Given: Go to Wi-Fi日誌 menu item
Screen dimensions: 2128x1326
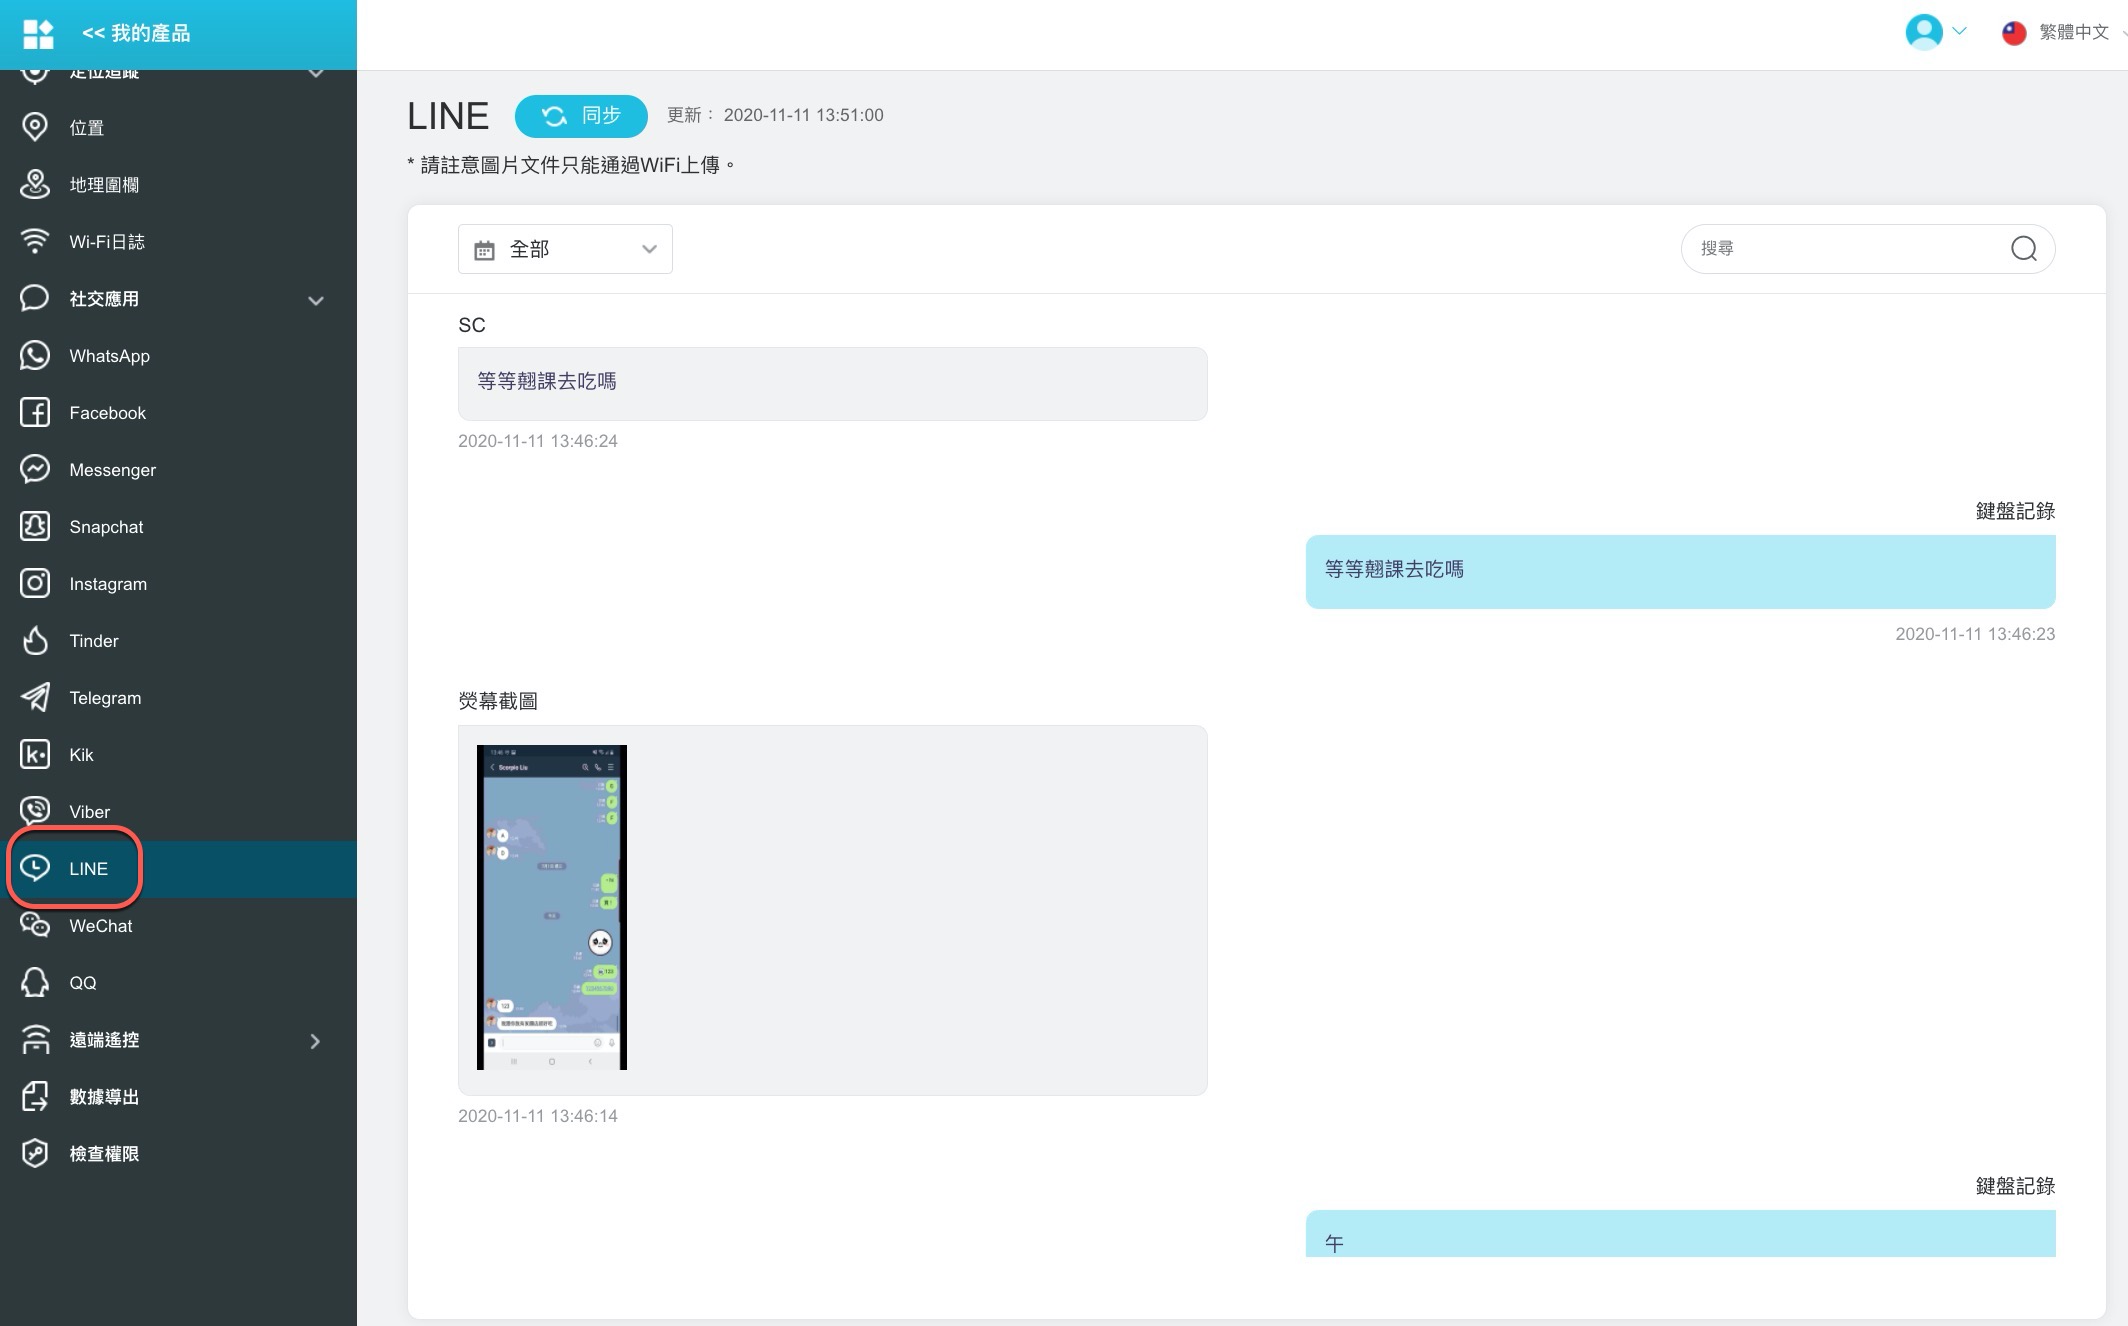Looking at the screenshot, I should tap(106, 241).
